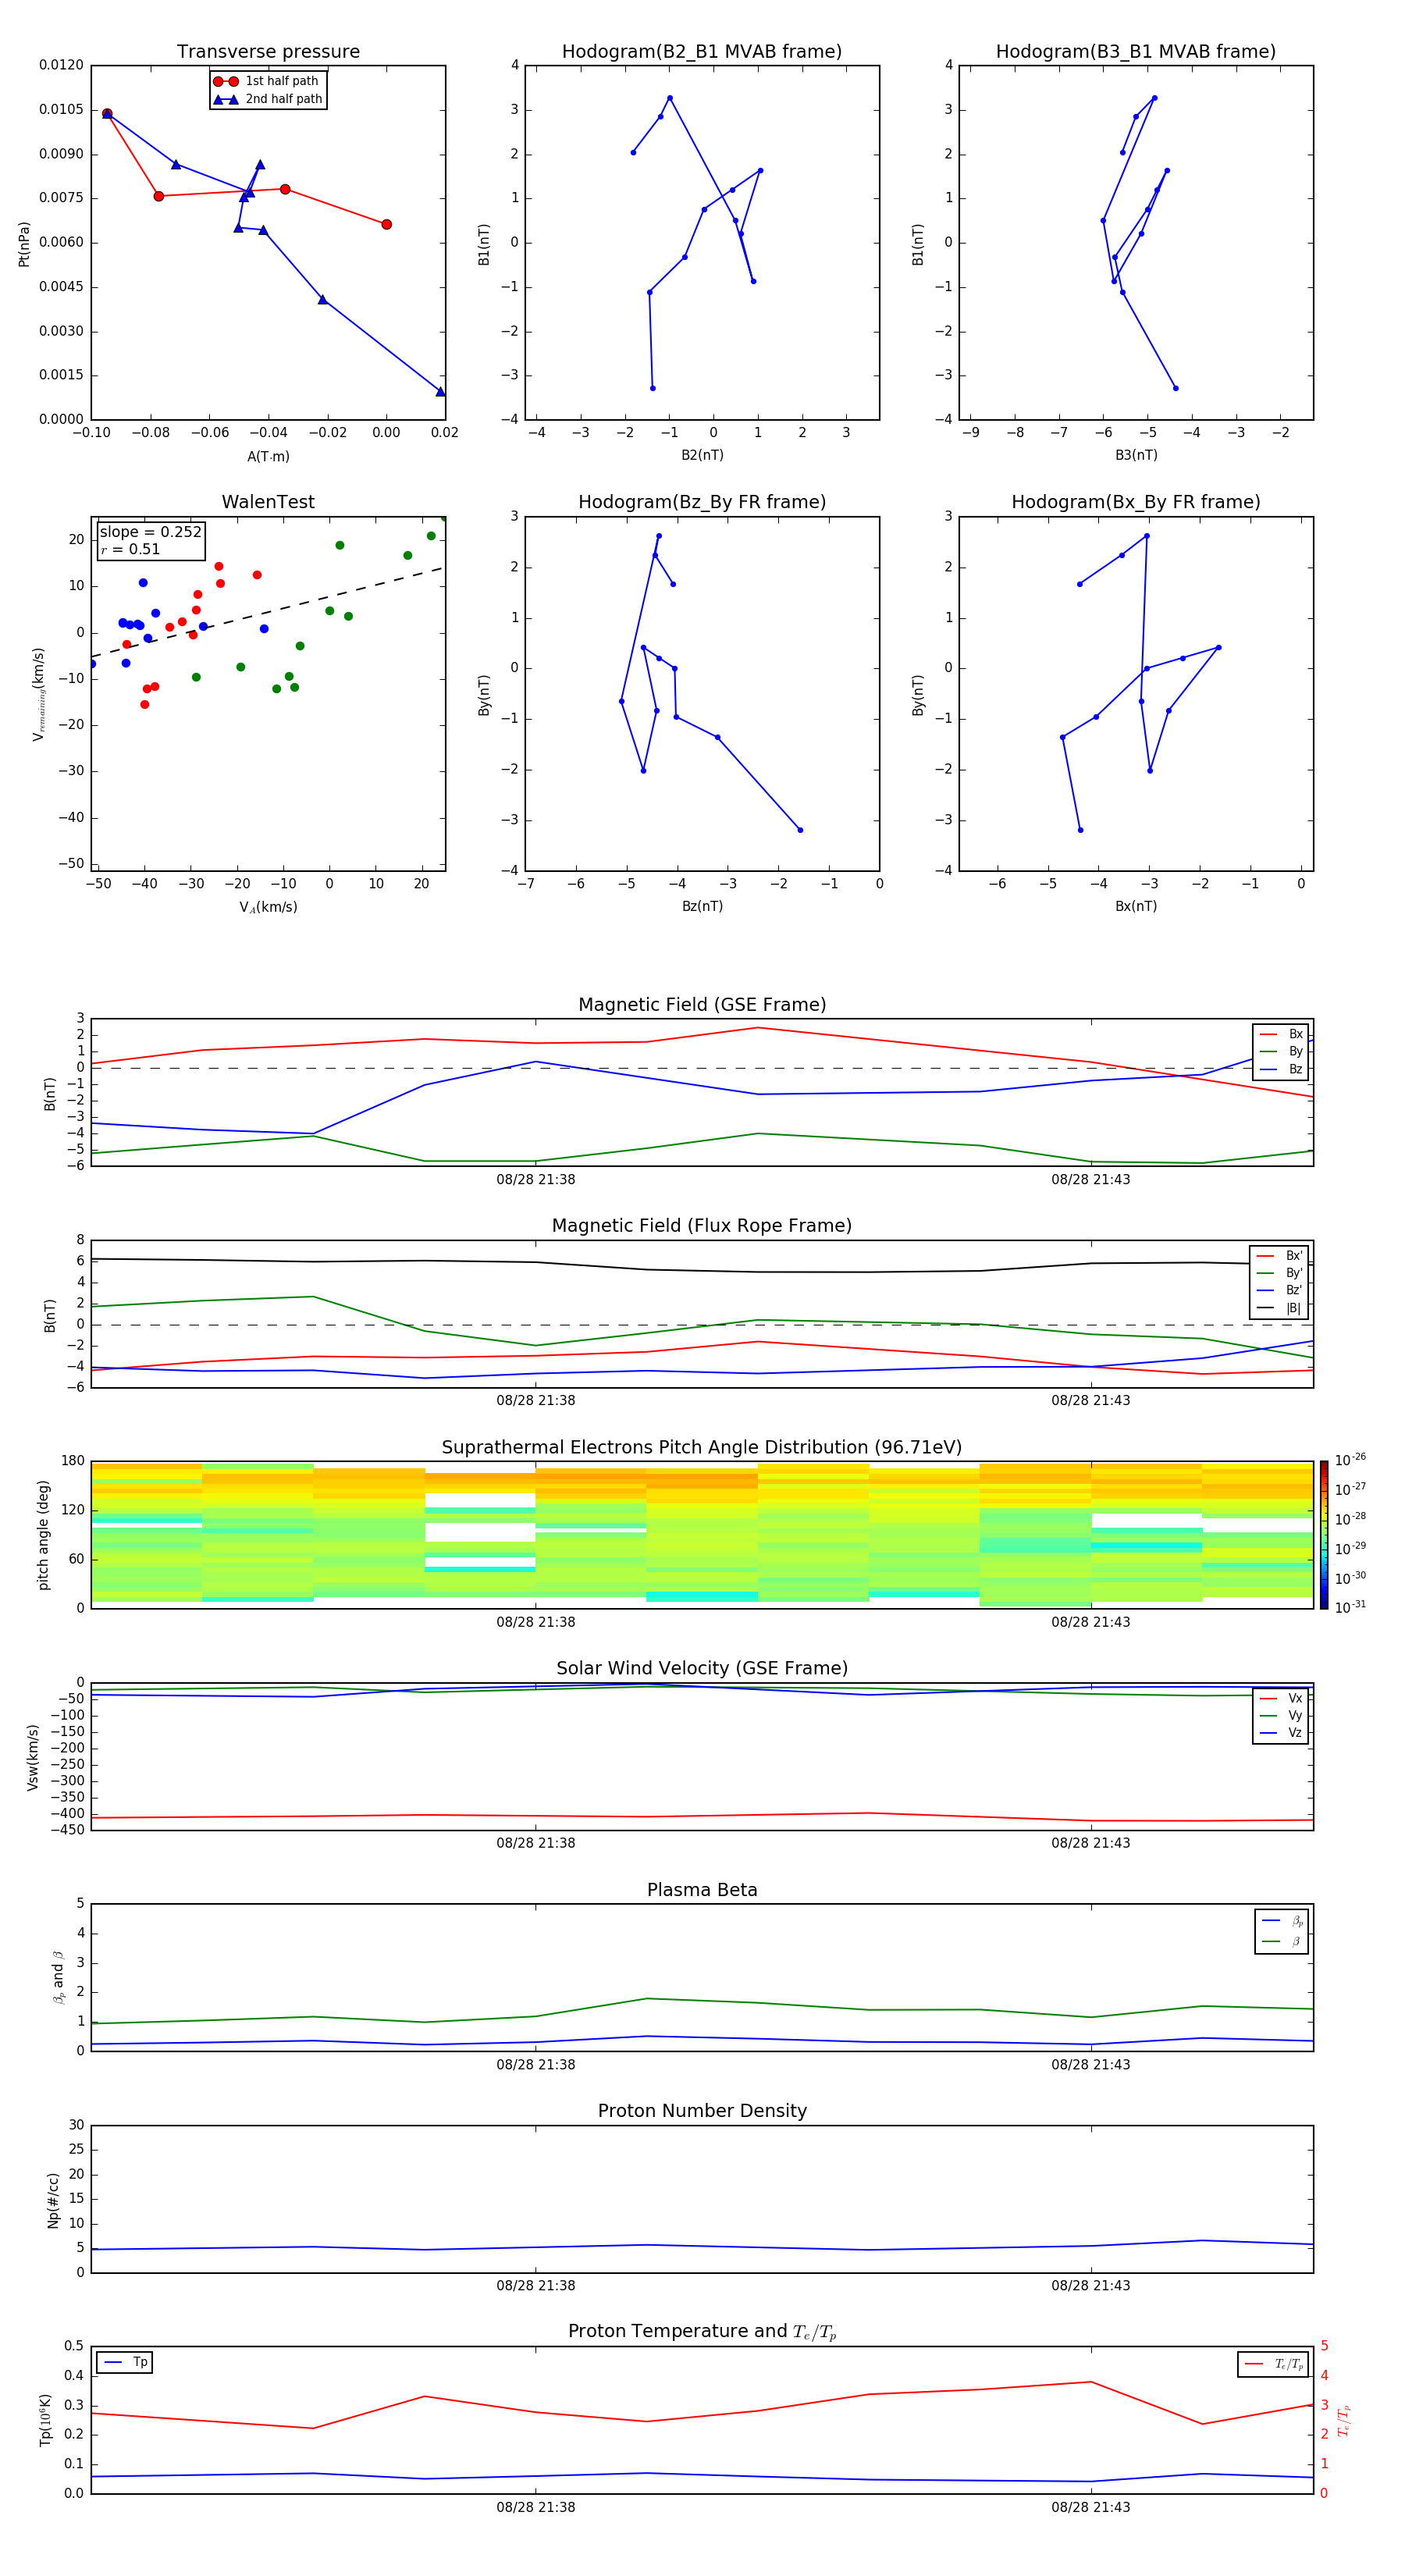The width and height of the screenshot is (1405, 2576).
Task: Click 'Hodogram(Bx_By FR frame)' title
Action: pos(1136,502)
